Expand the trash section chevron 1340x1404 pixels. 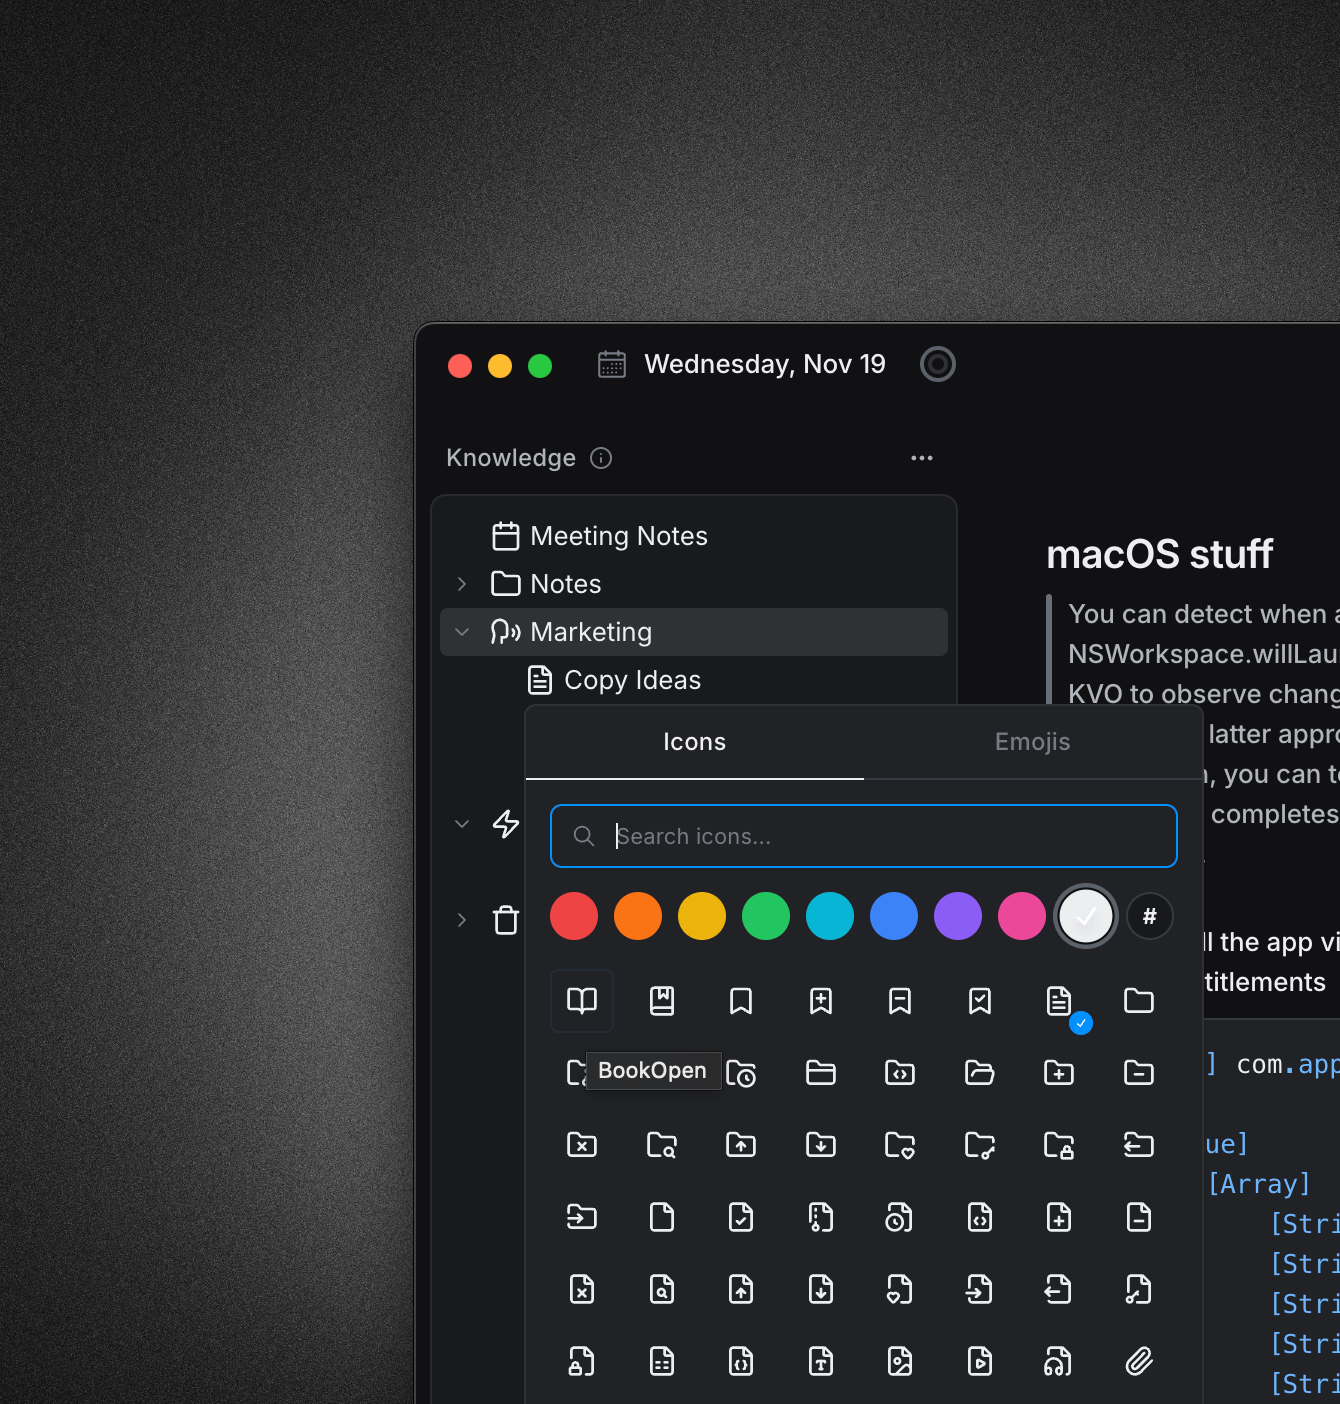coord(462,920)
